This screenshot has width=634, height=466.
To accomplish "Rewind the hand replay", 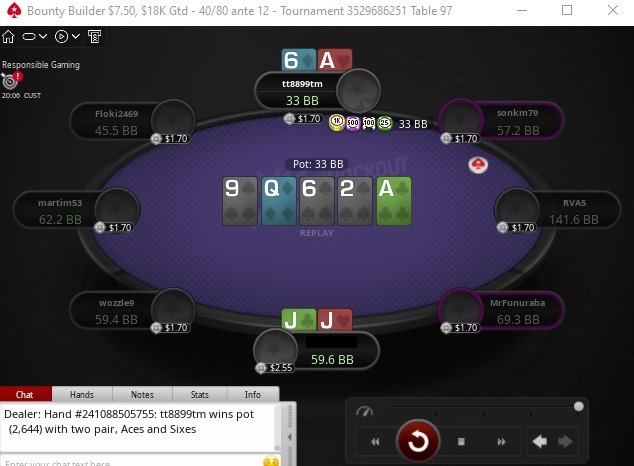I will click(x=375, y=442).
